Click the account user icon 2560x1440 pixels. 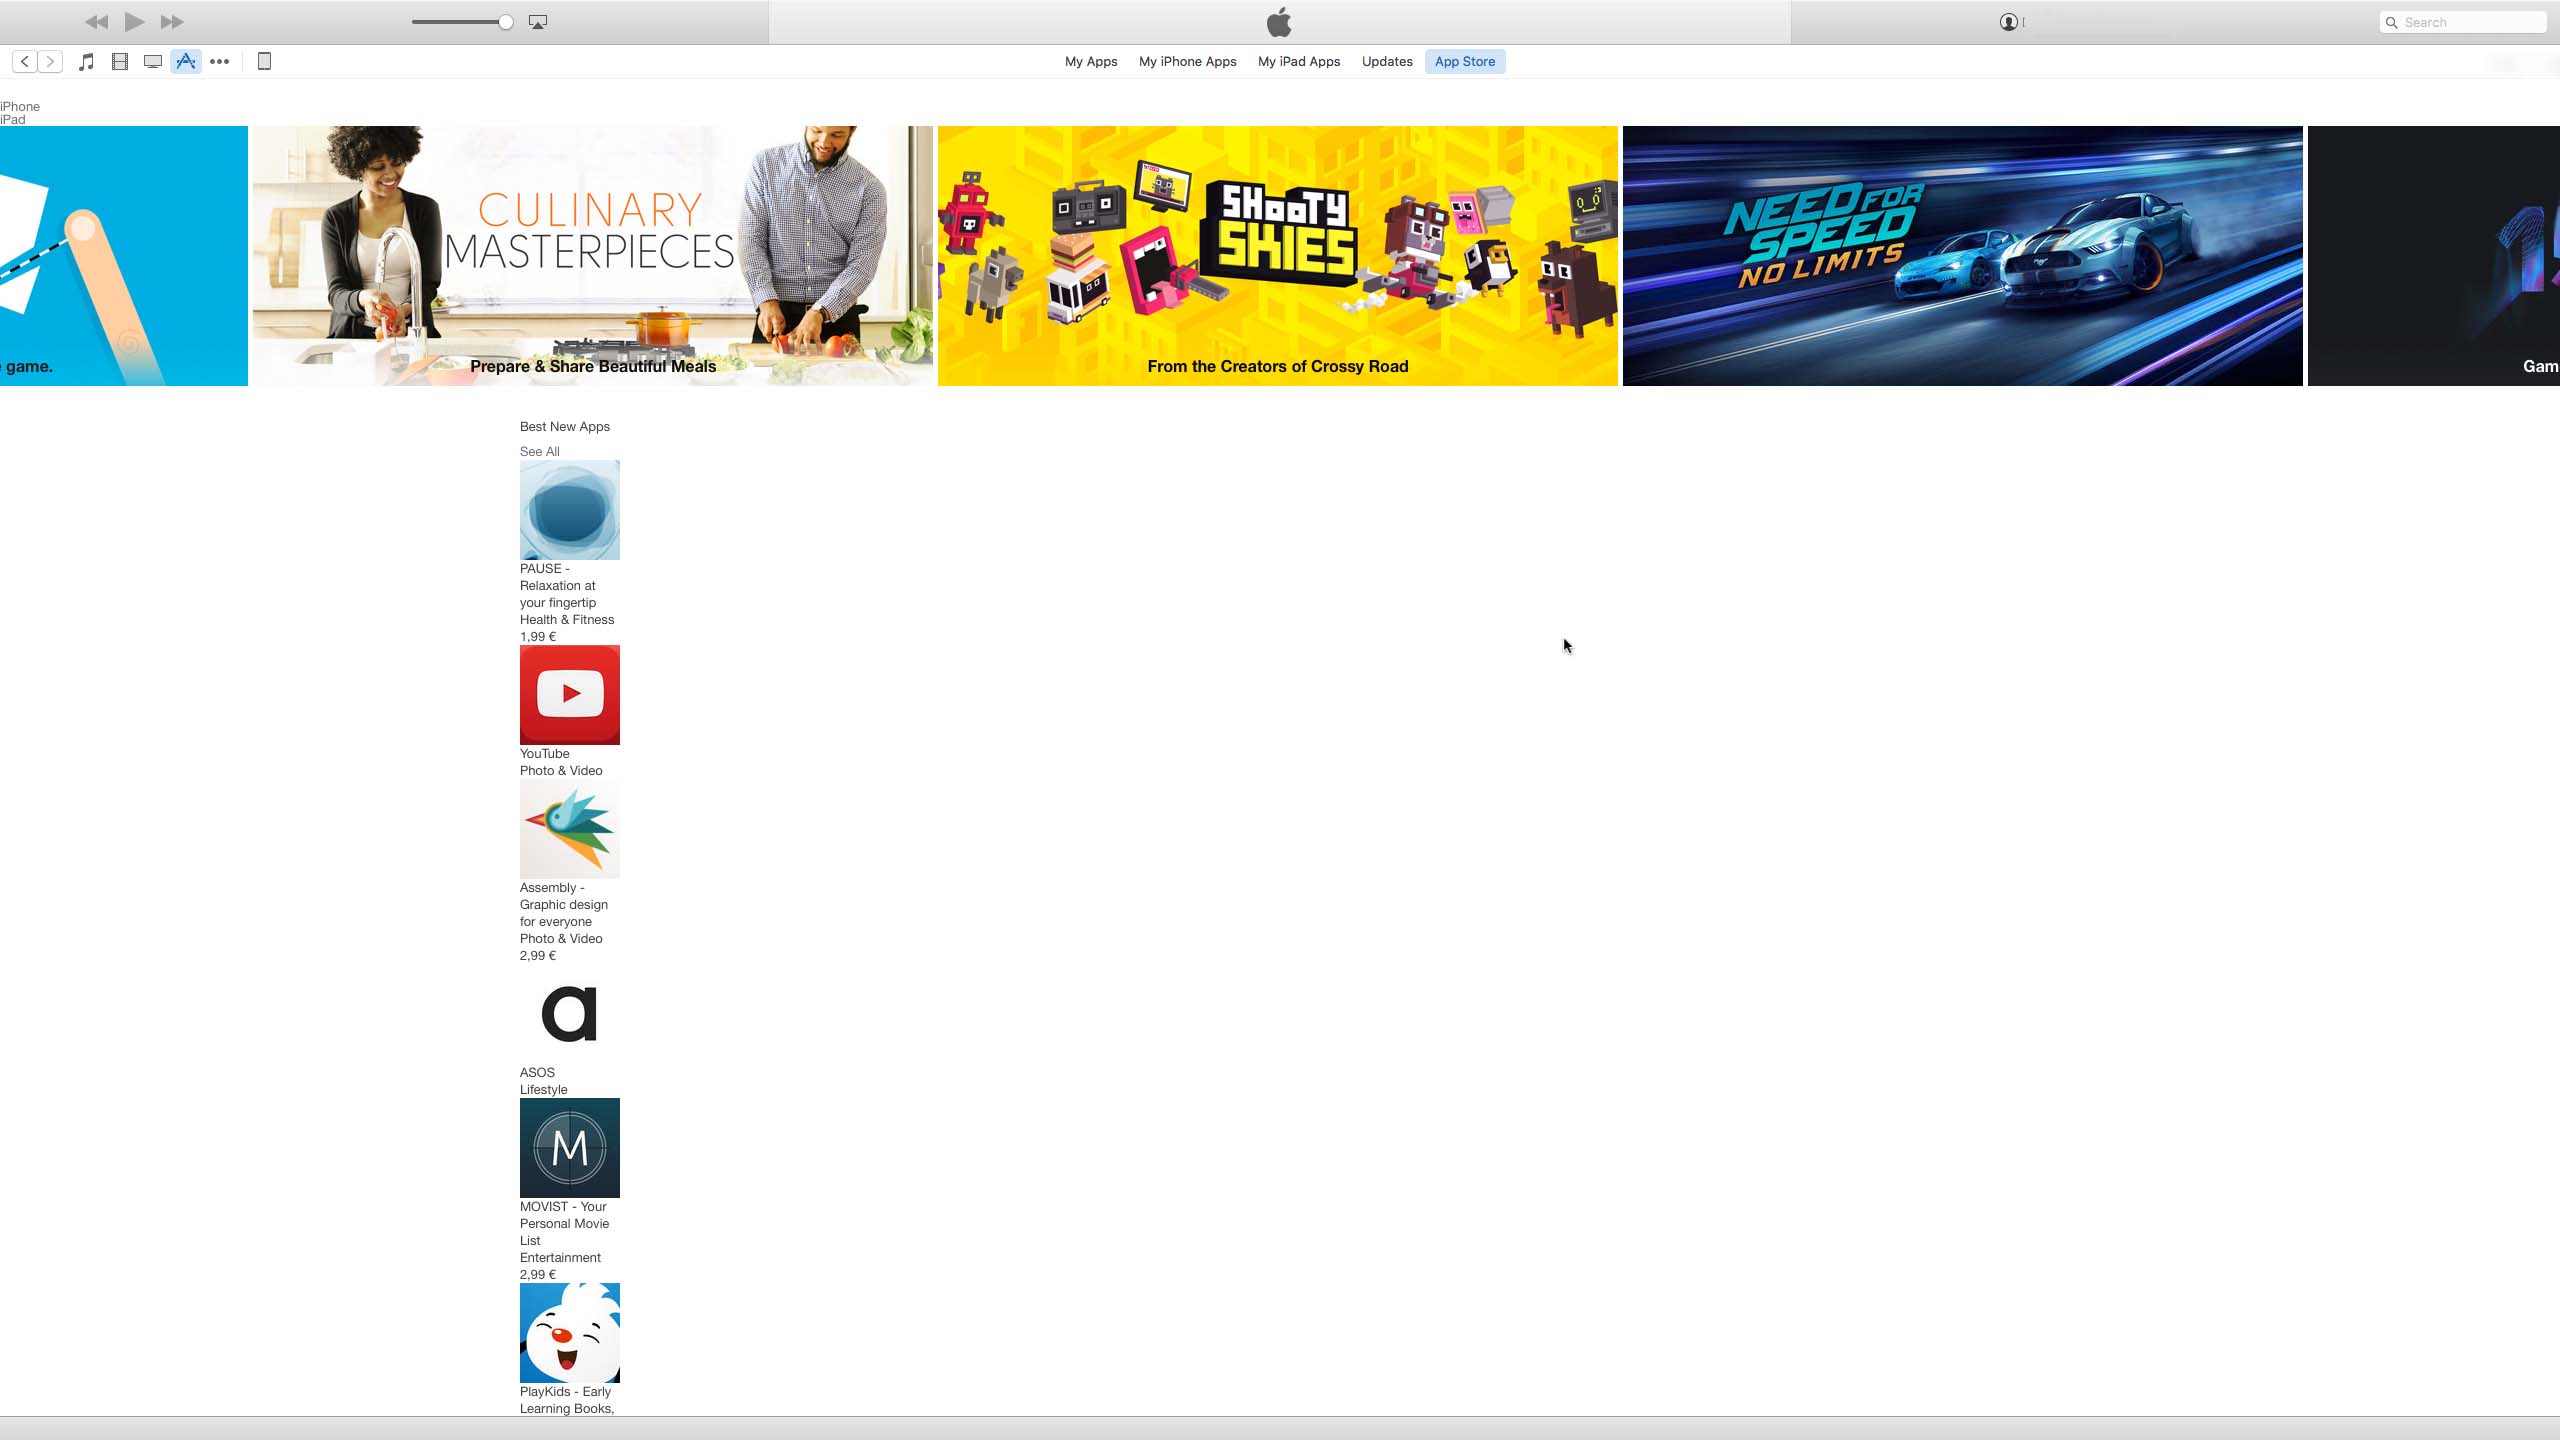(2008, 22)
